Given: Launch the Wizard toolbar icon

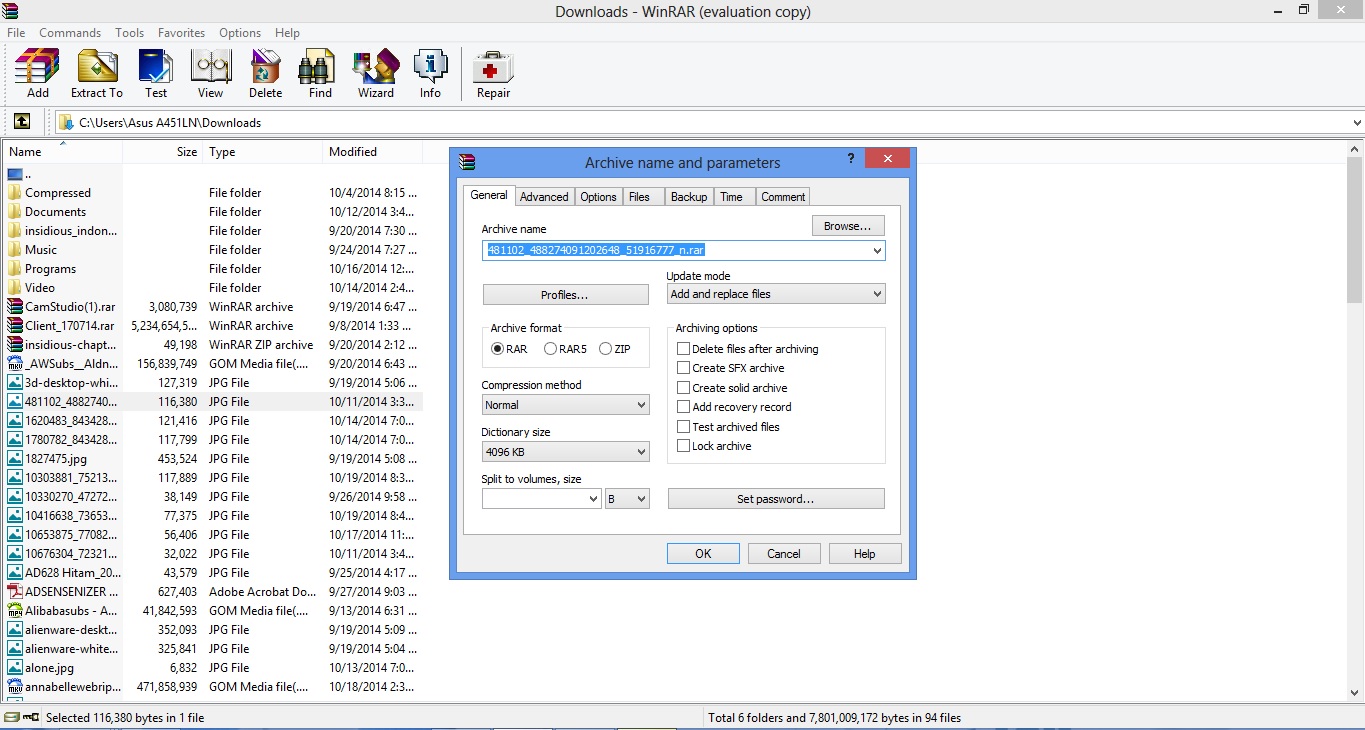Looking at the screenshot, I should click(375, 67).
